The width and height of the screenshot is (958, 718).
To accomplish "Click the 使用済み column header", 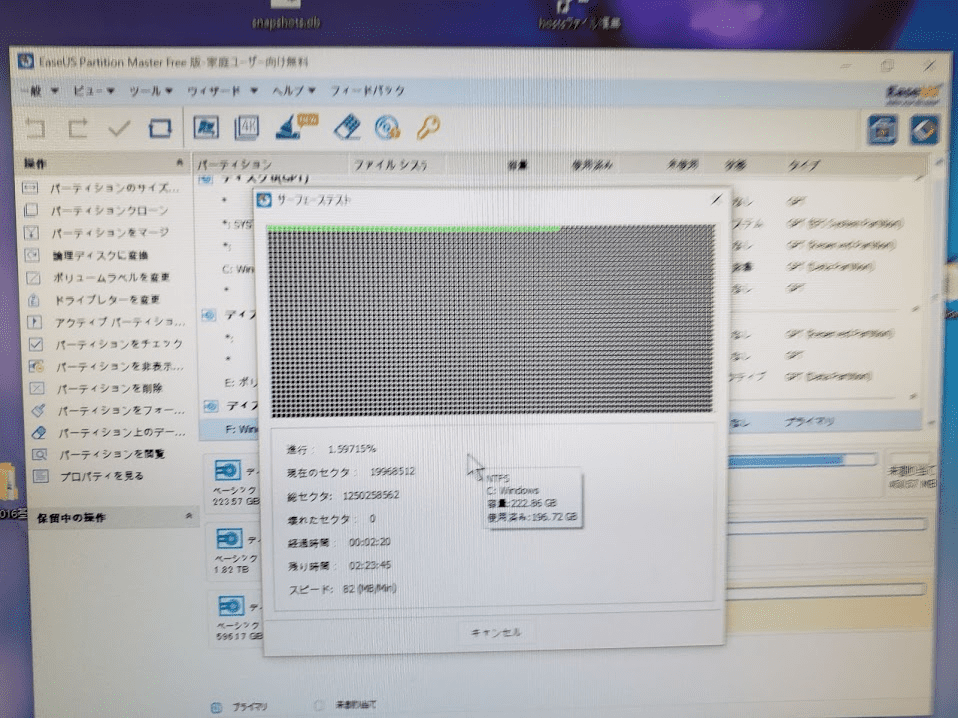I will pyautogui.click(x=591, y=165).
